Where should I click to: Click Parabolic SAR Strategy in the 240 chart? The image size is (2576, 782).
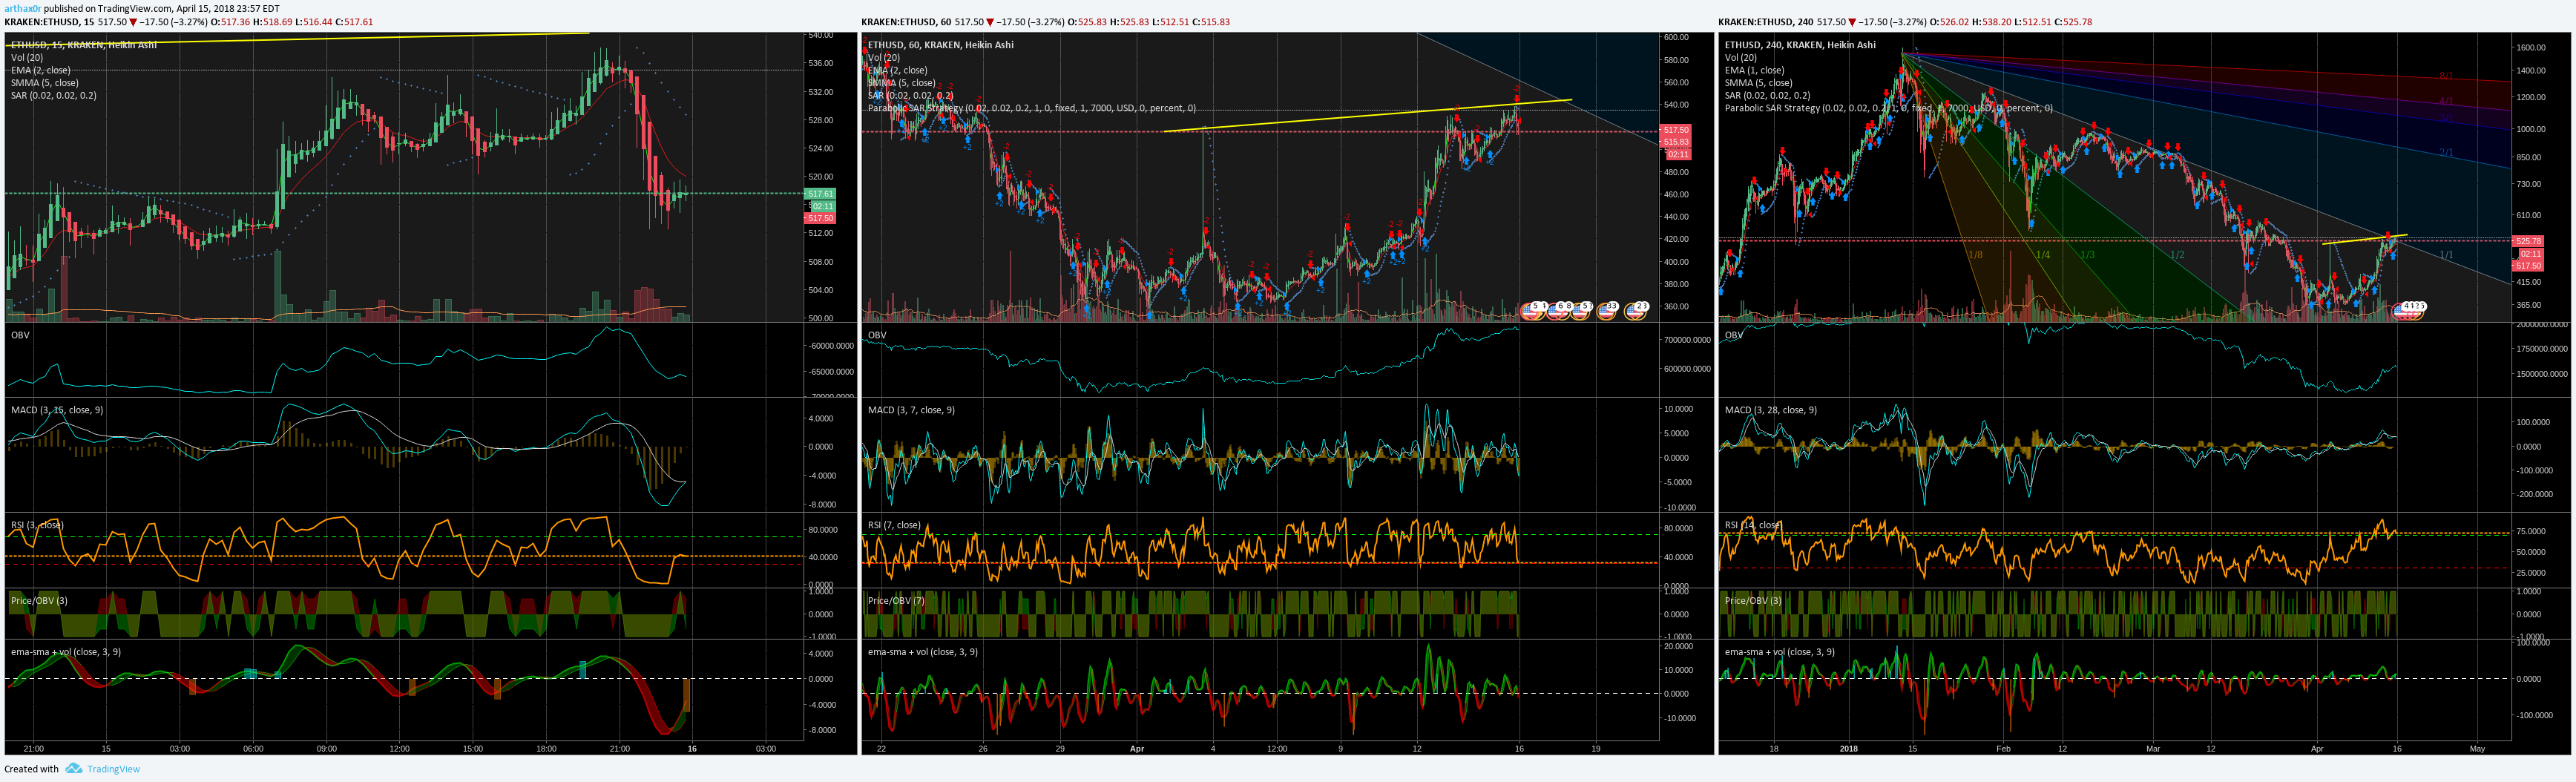click(1888, 108)
